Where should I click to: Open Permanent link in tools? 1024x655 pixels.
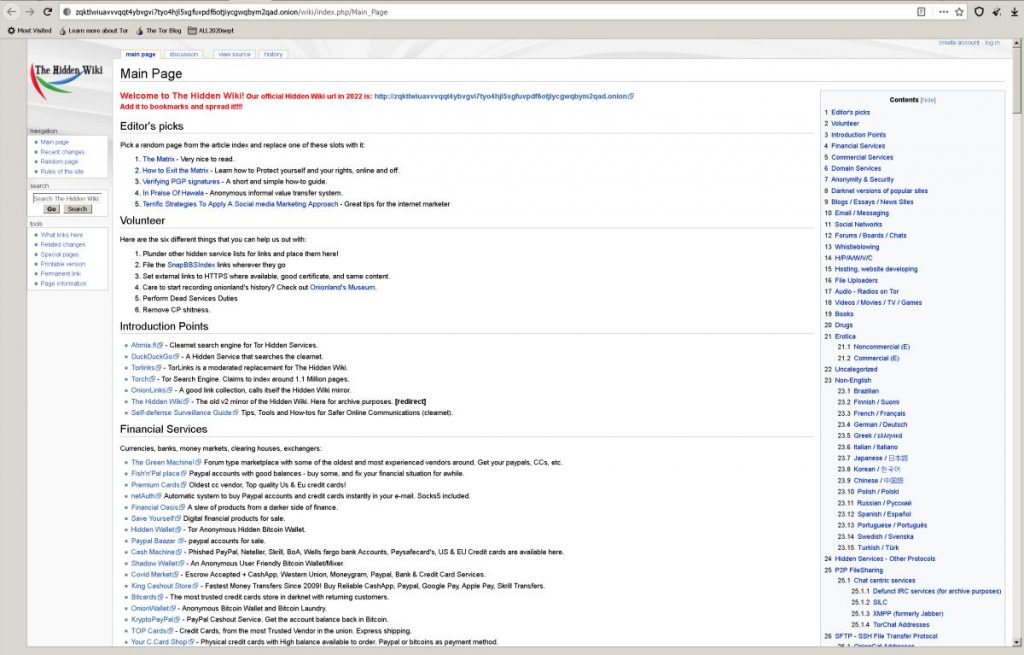[61, 274]
